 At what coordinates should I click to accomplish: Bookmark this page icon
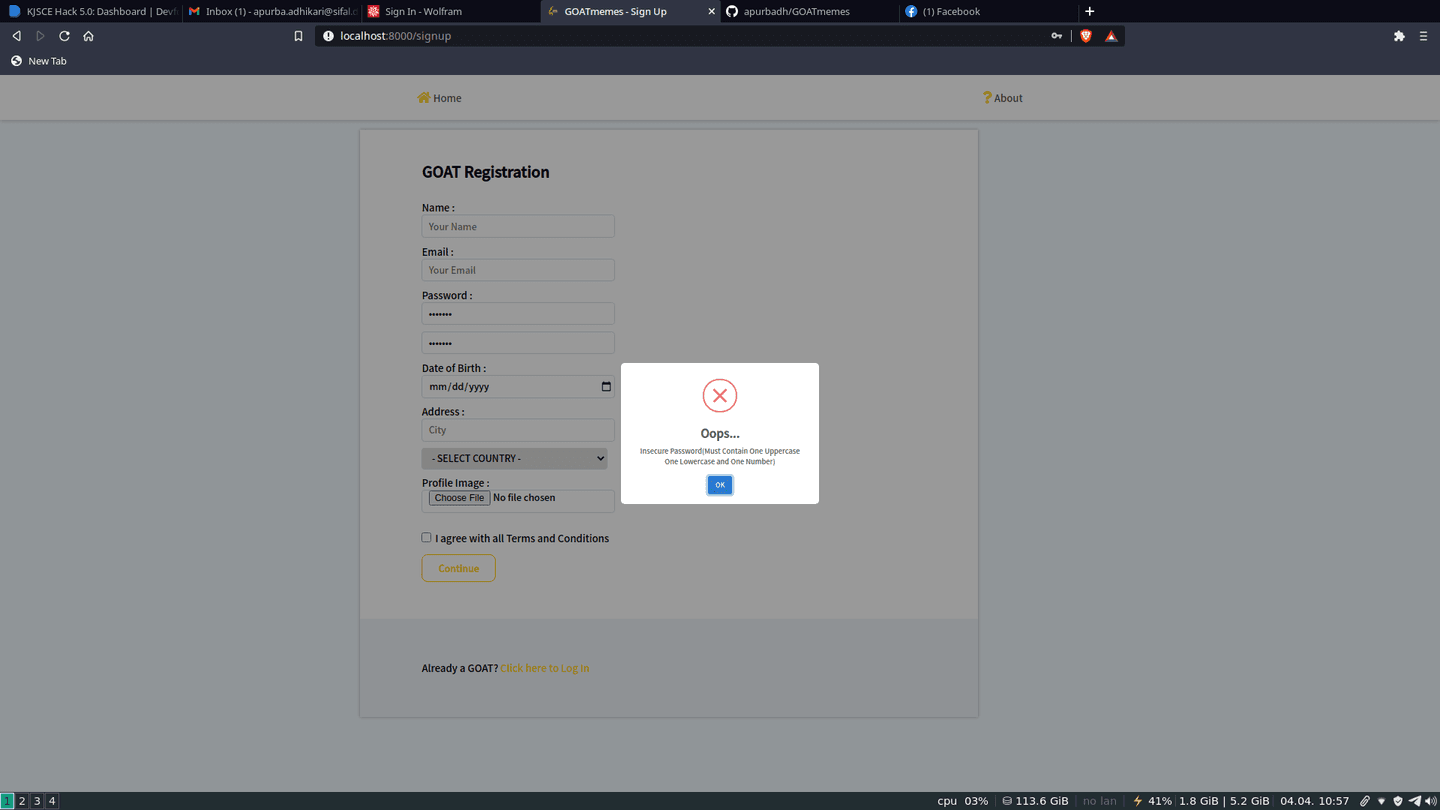pyautogui.click(x=298, y=36)
